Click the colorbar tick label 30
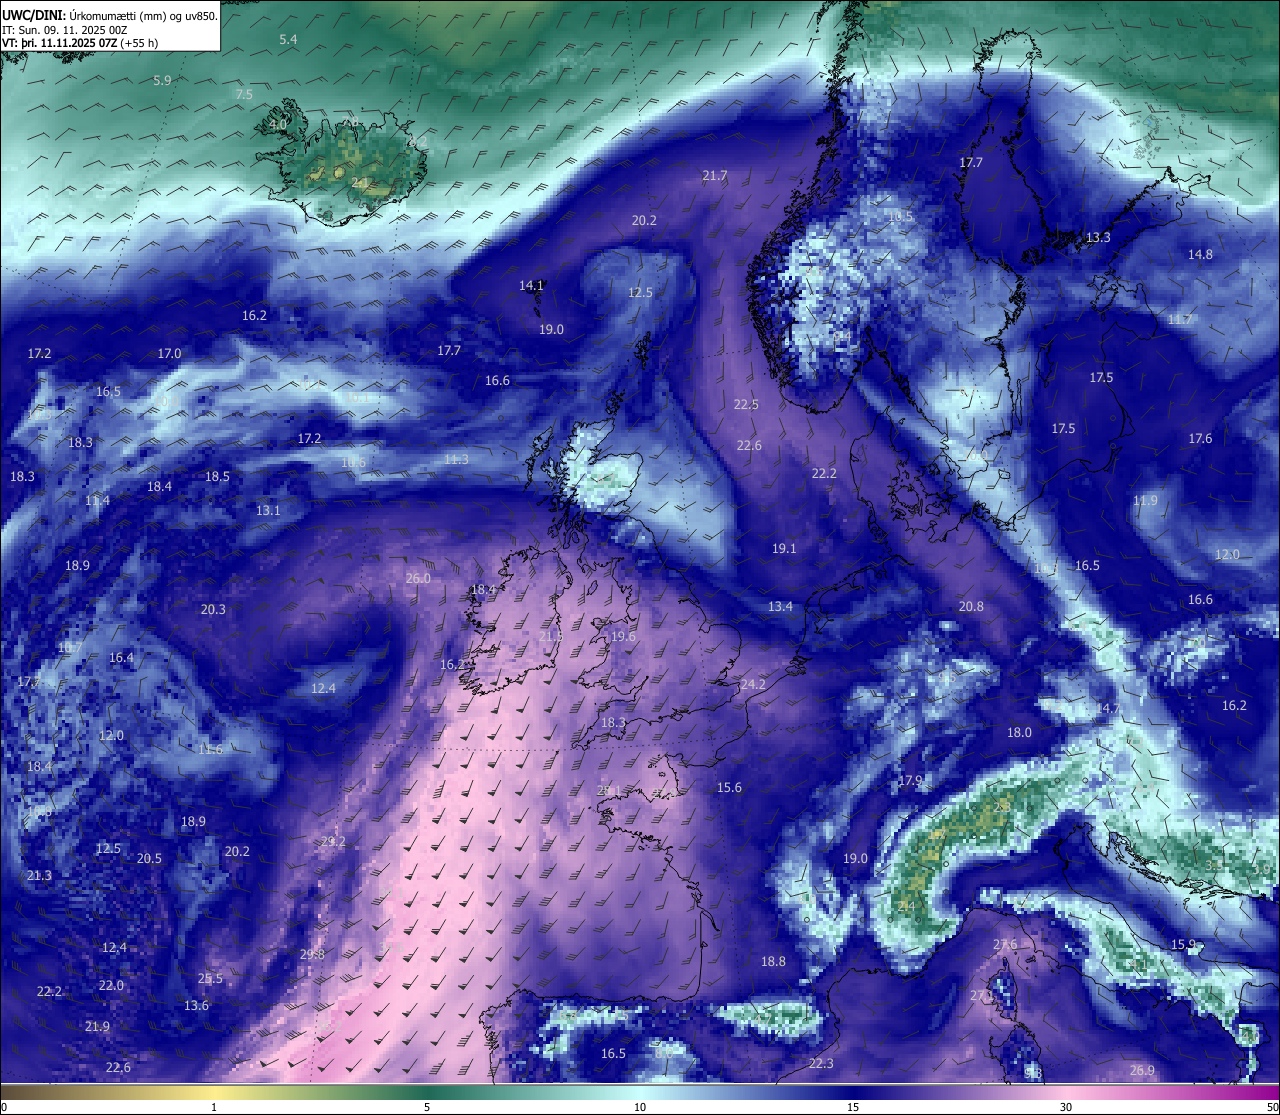 1066,1107
